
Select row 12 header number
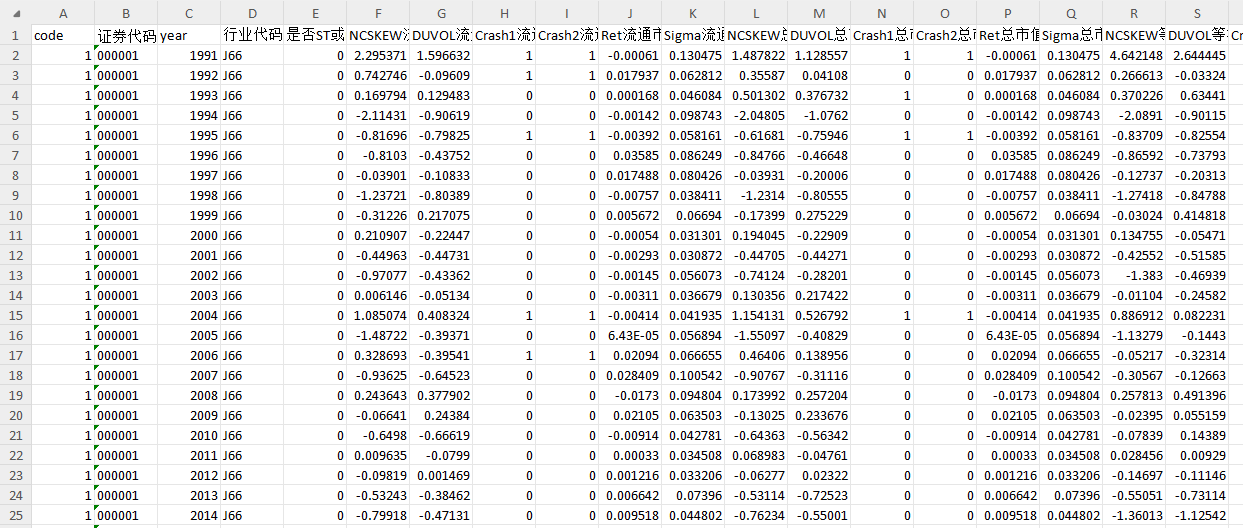(x=15, y=255)
